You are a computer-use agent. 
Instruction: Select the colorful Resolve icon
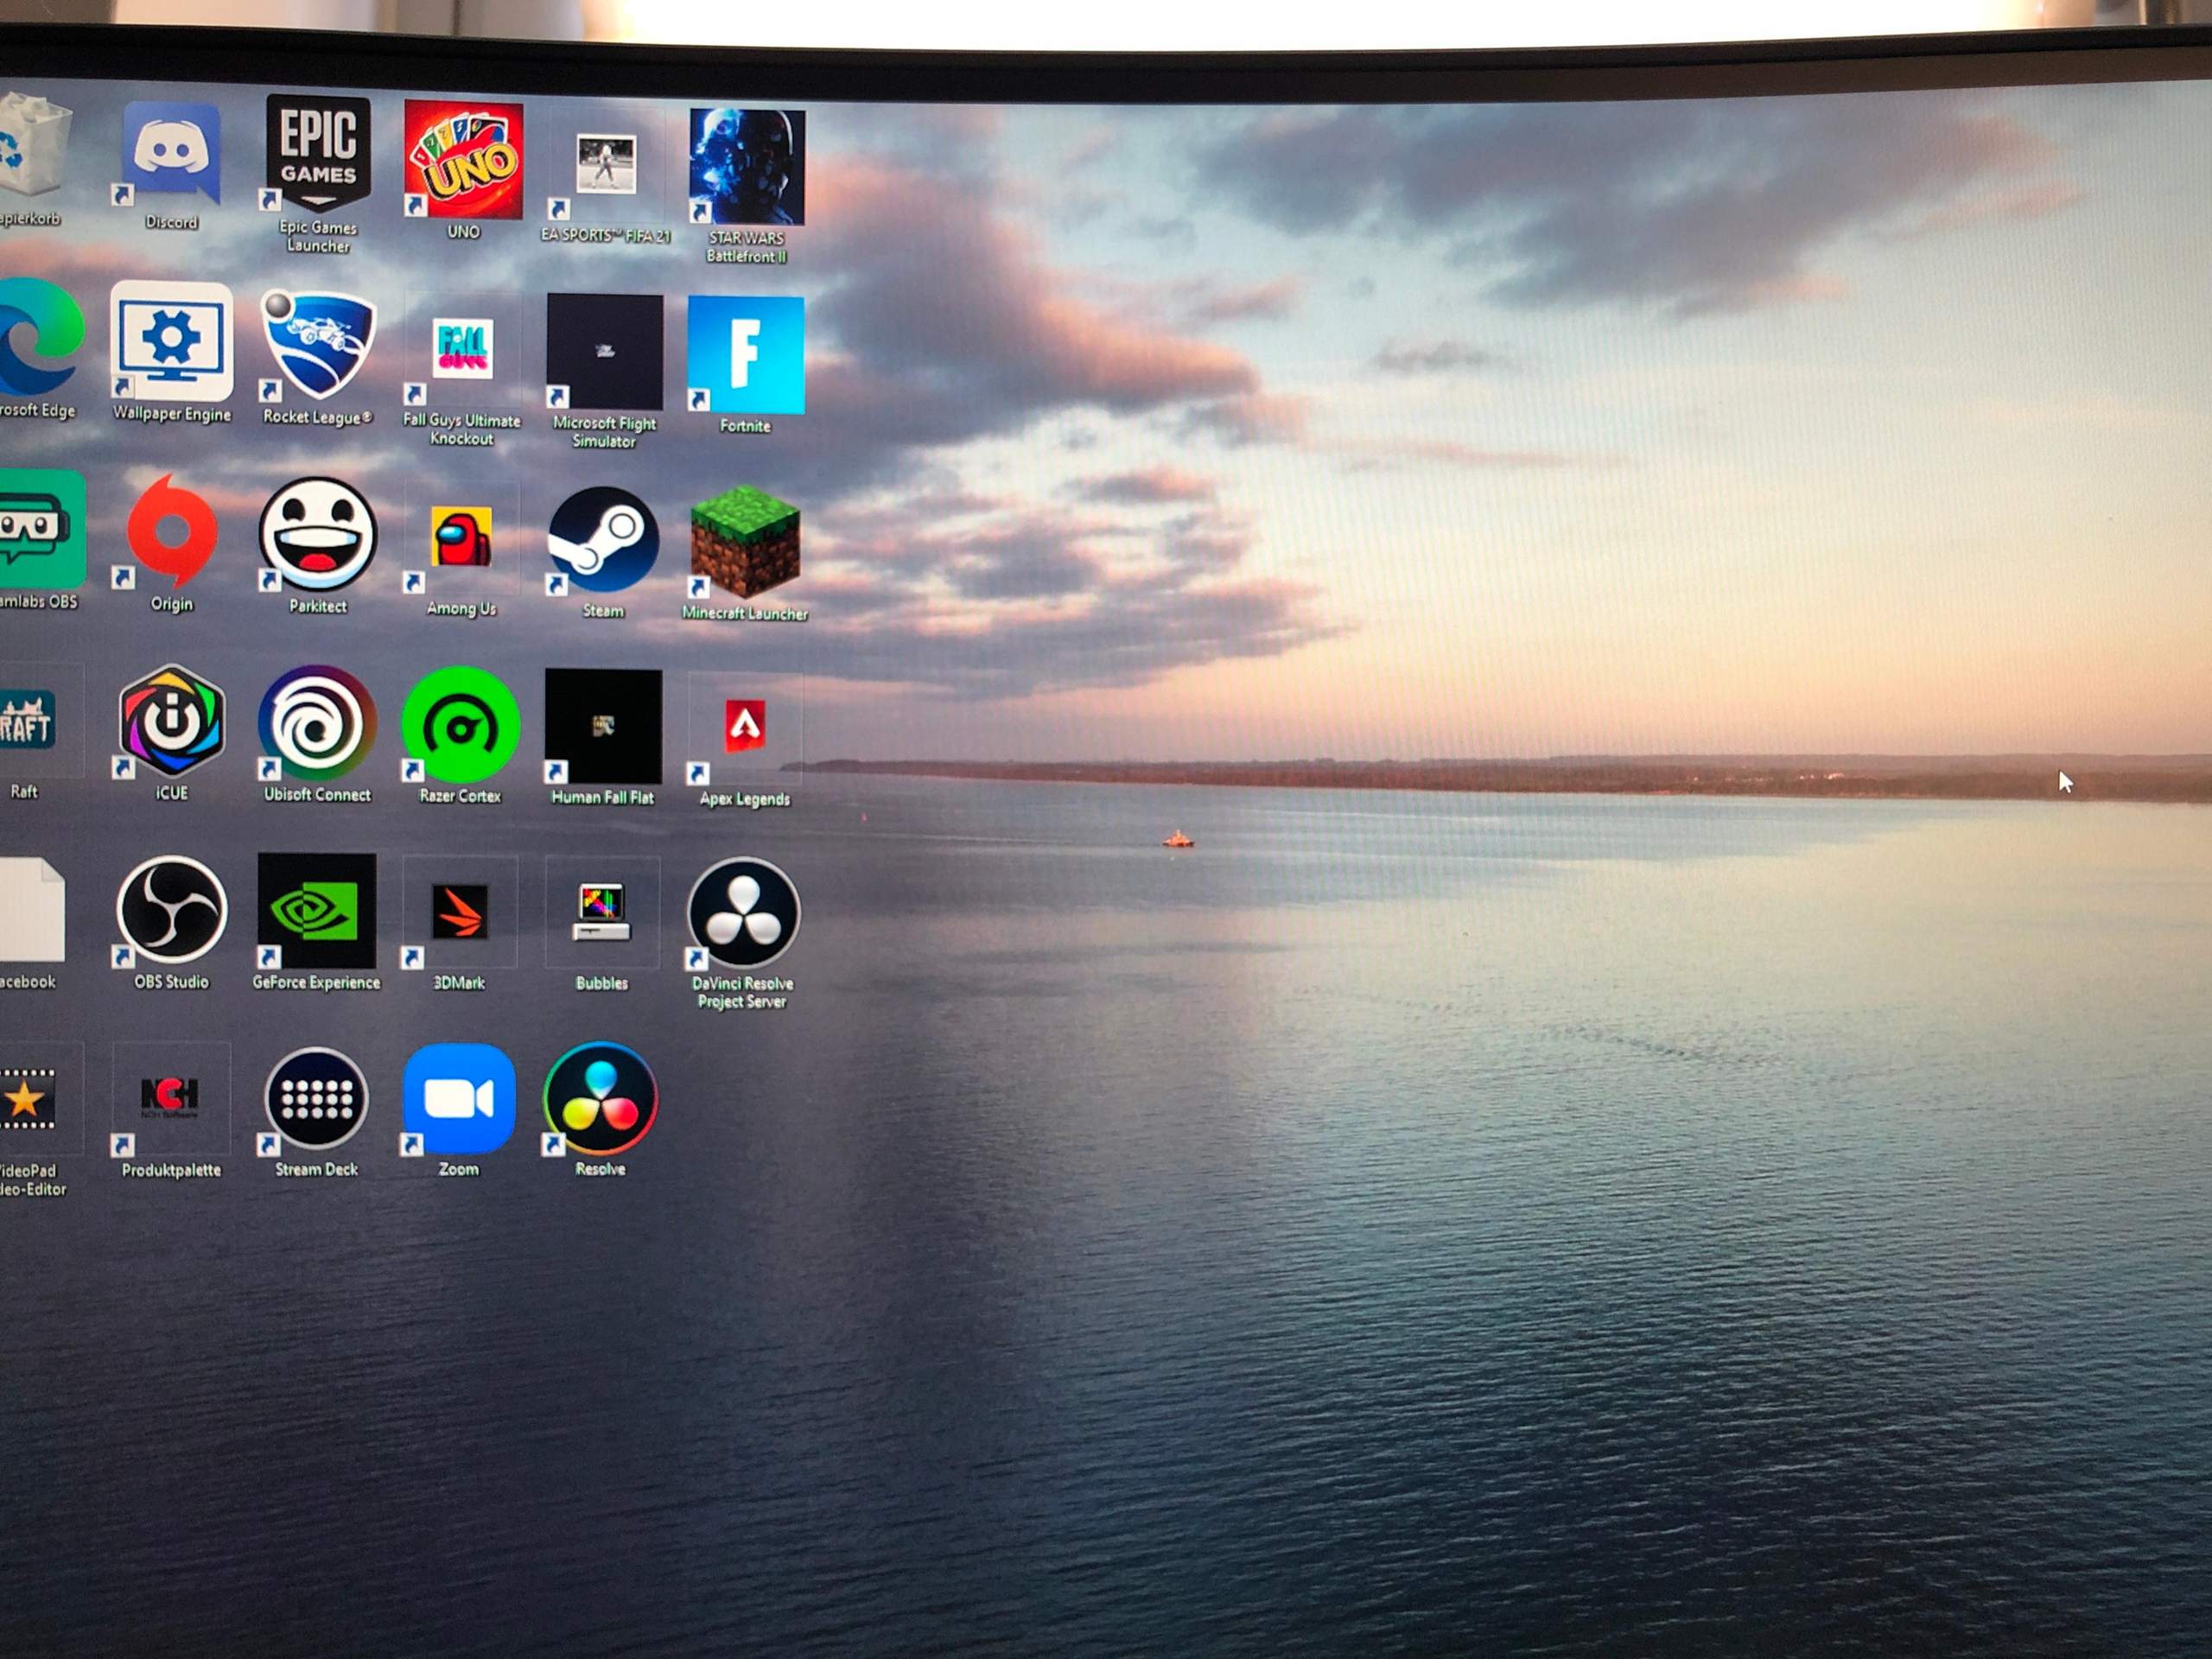pos(600,1098)
